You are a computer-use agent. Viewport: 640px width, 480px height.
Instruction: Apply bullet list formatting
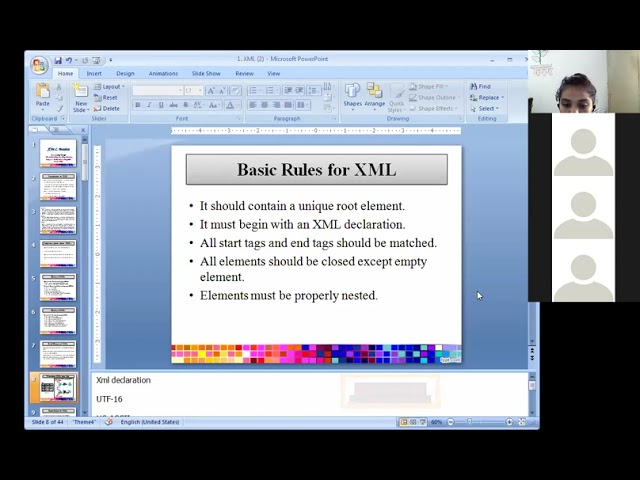255,90
